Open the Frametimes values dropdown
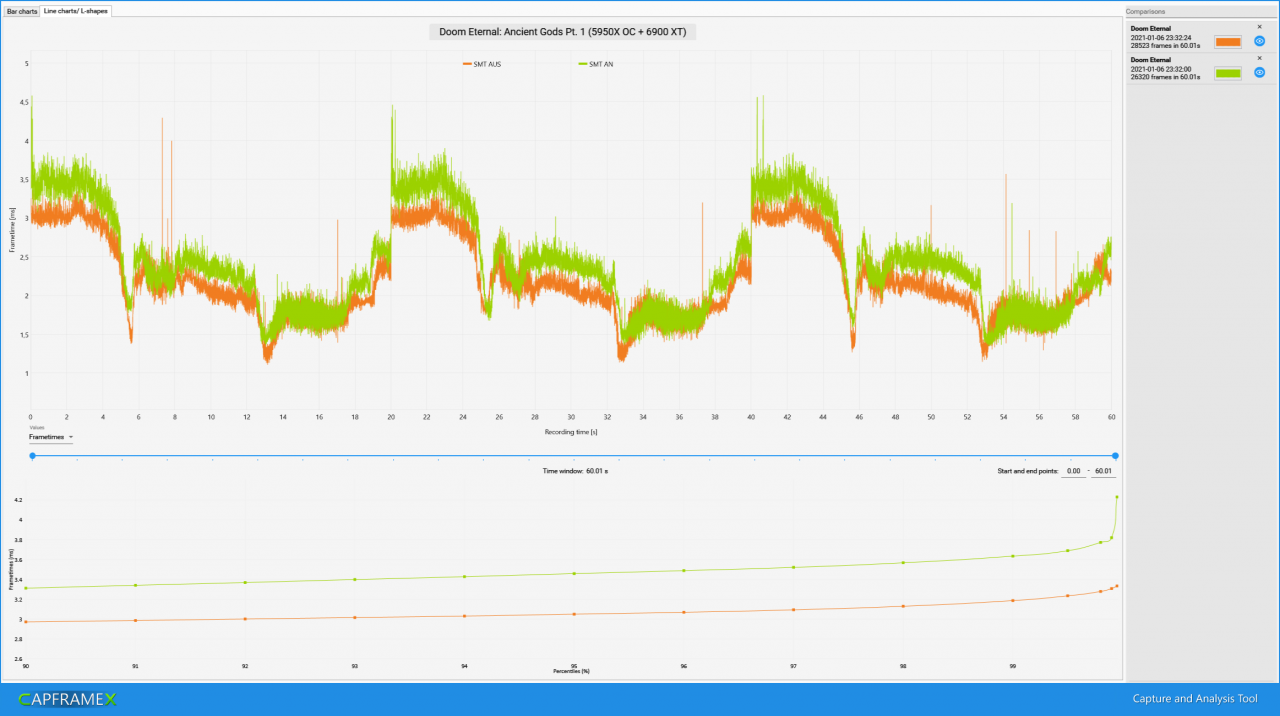Image resolution: width=1280 pixels, height=716 pixels. point(51,437)
